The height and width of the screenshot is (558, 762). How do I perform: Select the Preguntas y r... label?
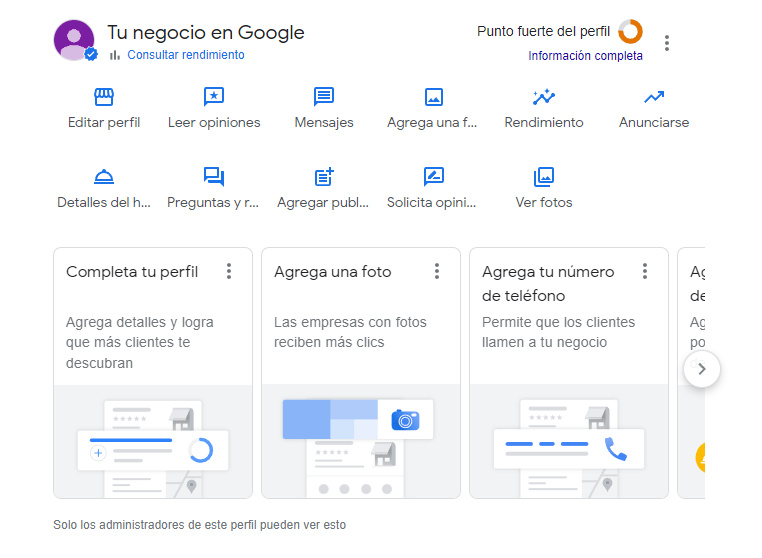213,202
